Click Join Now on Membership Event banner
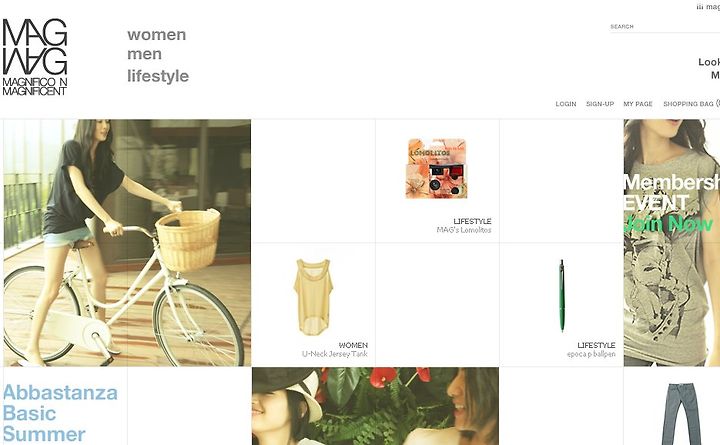 pyautogui.click(x=669, y=224)
